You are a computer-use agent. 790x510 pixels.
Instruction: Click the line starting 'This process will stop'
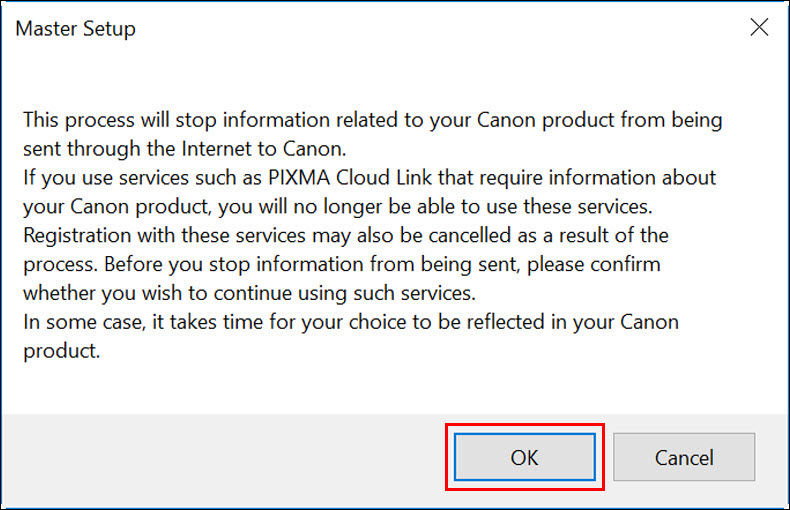(372, 120)
